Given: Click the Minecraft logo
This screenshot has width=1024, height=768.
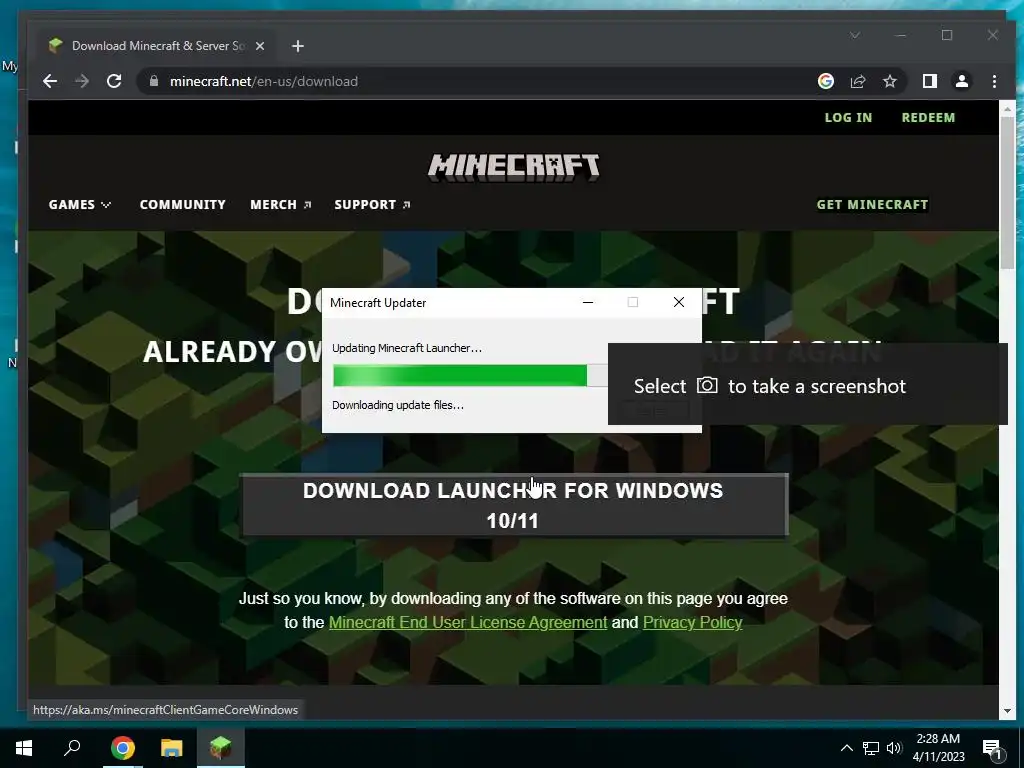Looking at the screenshot, I should pyautogui.click(x=513, y=167).
